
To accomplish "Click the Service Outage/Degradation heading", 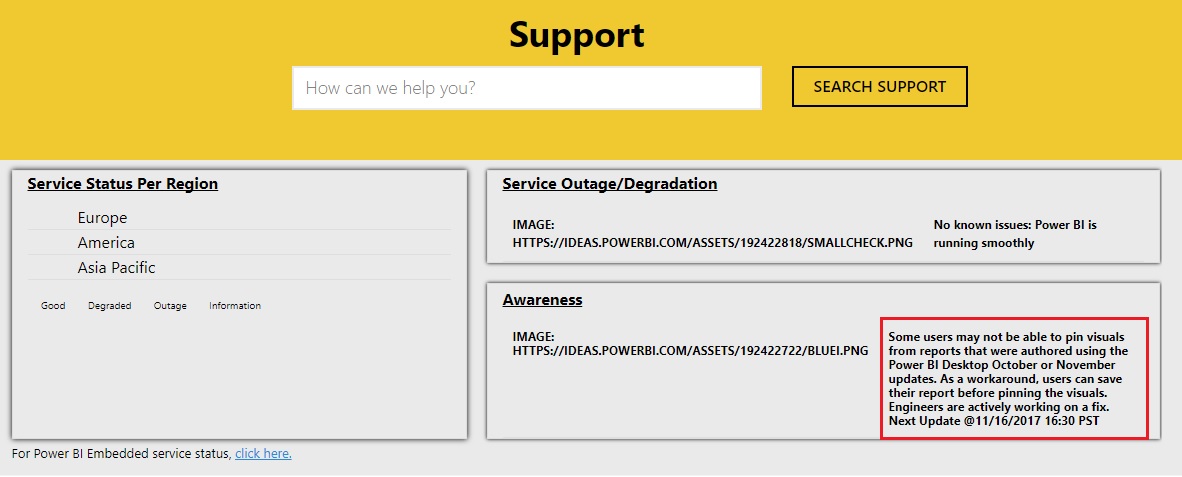I will coord(610,184).
